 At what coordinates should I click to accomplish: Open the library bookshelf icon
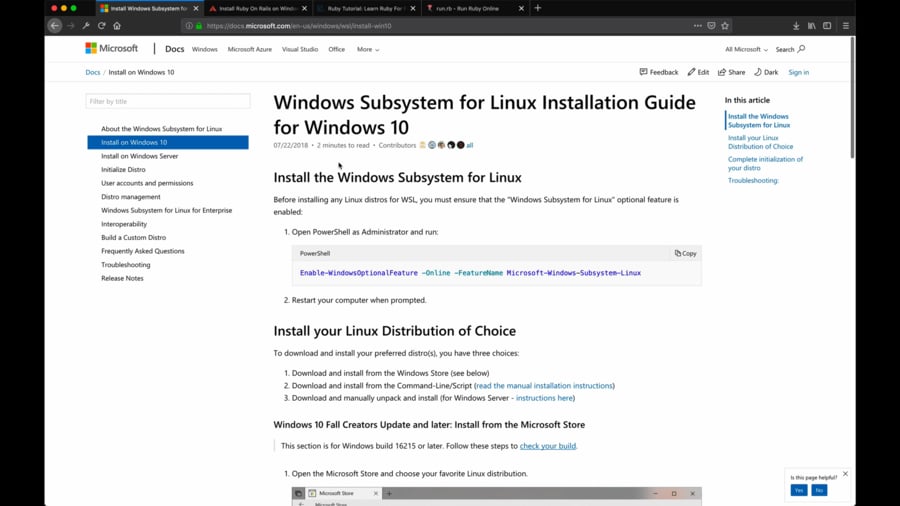pyautogui.click(x=812, y=26)
